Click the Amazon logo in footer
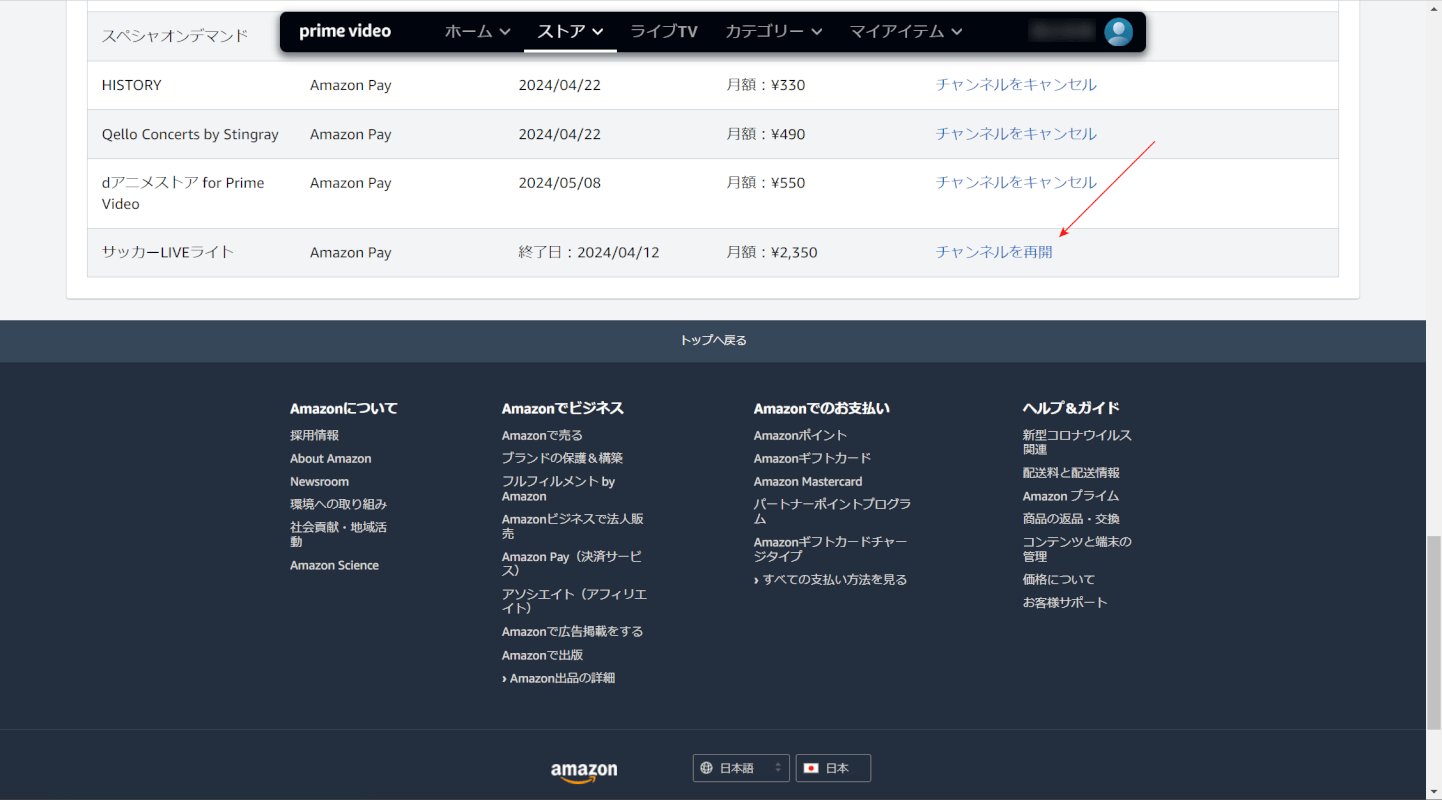Image resolution: width=1442 pixels, height=800 pixels. pos(584,770)
